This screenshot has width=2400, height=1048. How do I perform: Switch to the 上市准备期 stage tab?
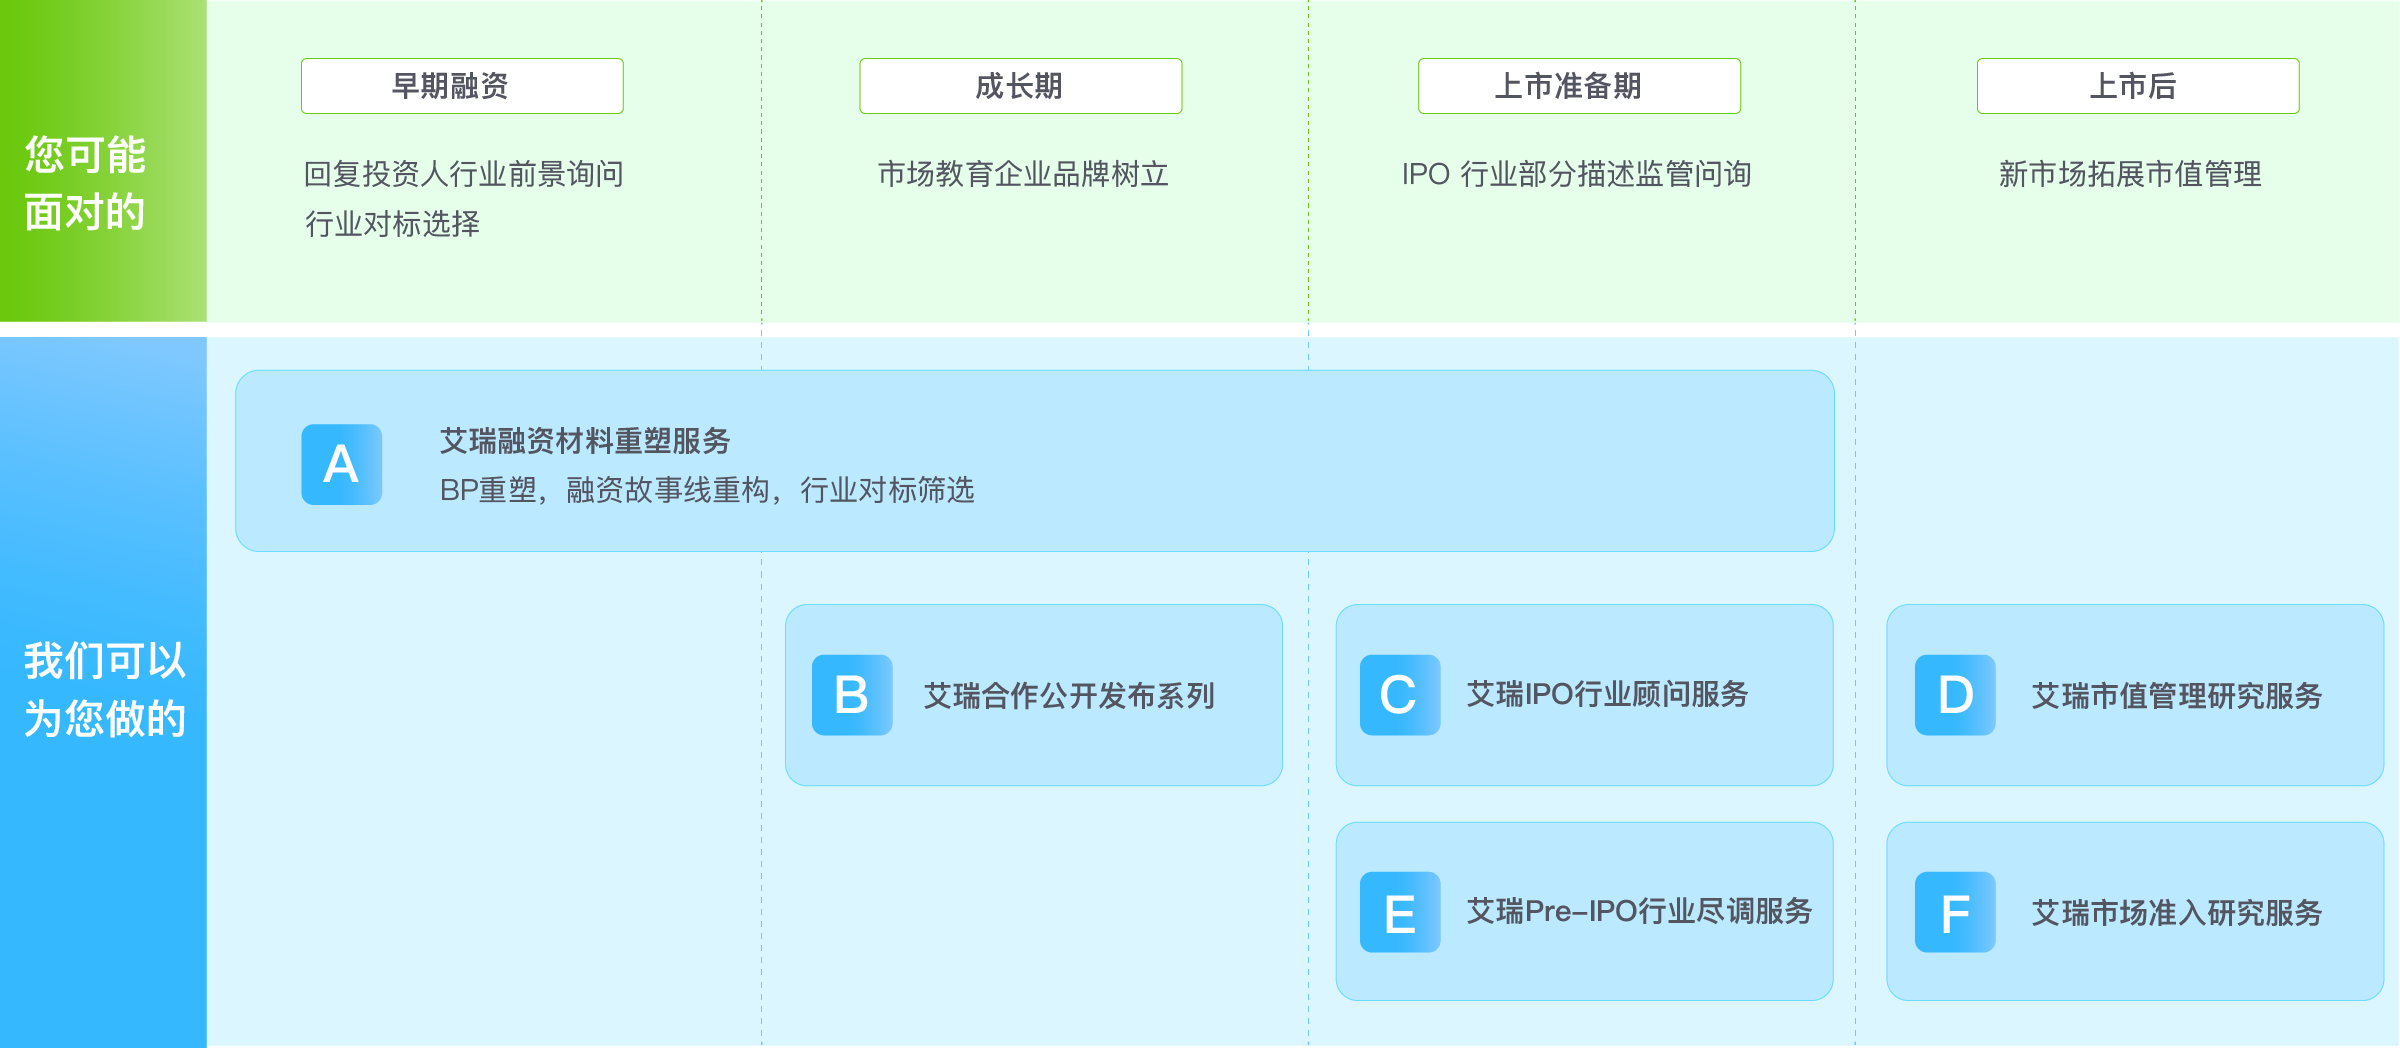pos(1579,86)
